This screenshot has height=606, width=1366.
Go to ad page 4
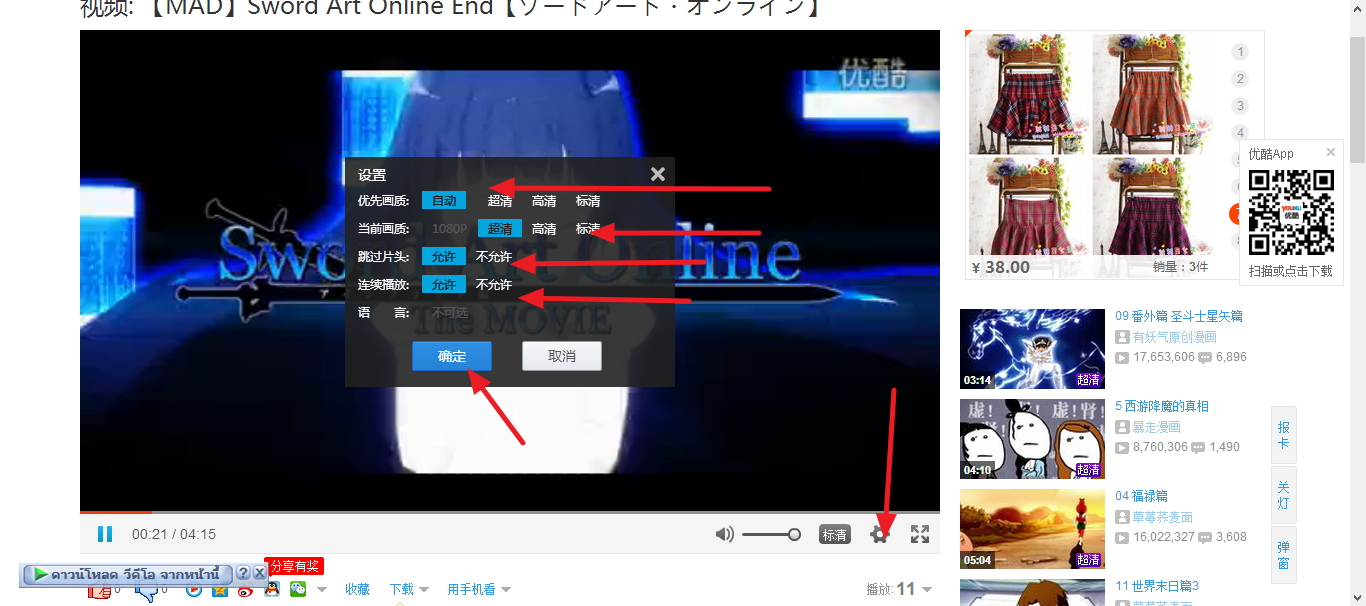pyautogui.click(x=1240, y=133)
